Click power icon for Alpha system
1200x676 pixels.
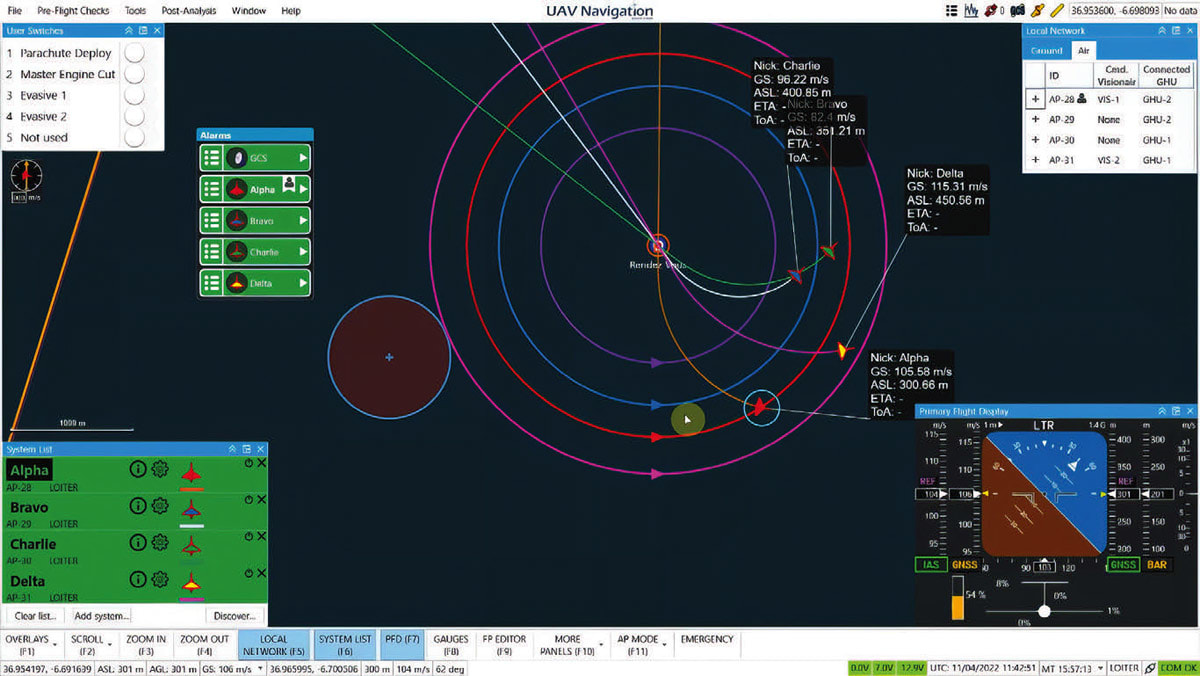pyautogui.click(x=248, y=463)
